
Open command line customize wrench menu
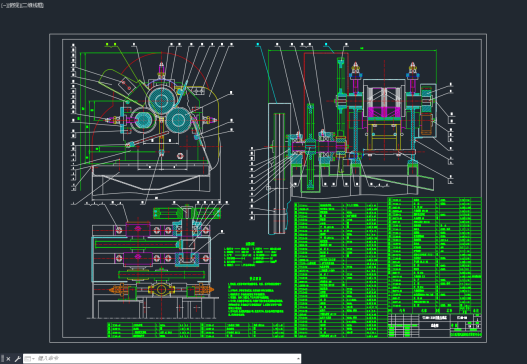[17, 359]
